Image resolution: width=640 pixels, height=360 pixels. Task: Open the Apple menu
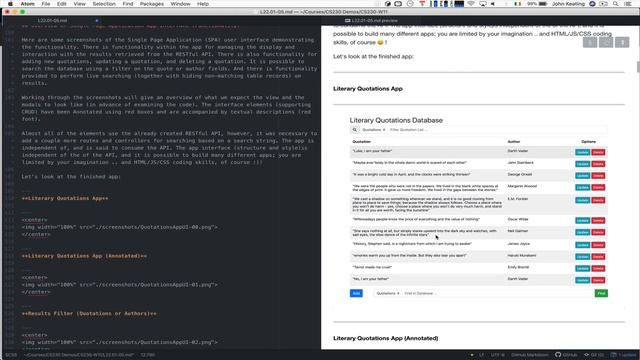pos(11,4)
